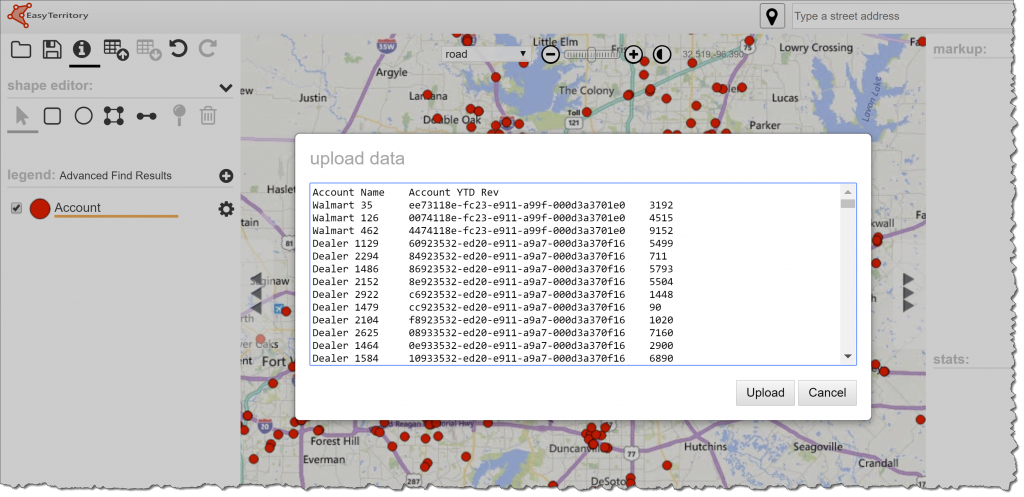Select the pointer selection tool
Viewport: 1024px width, 497px height.
22,117
